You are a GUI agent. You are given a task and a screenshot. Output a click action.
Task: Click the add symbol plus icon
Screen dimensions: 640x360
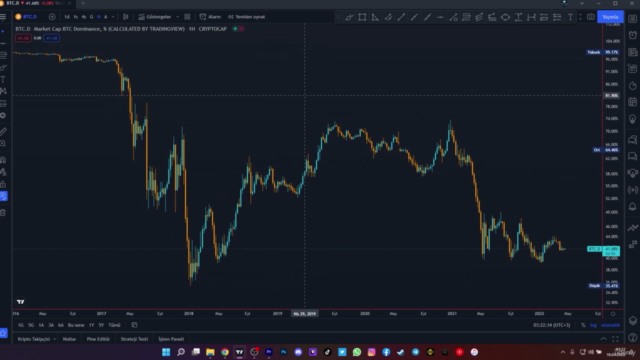[52, 17]
